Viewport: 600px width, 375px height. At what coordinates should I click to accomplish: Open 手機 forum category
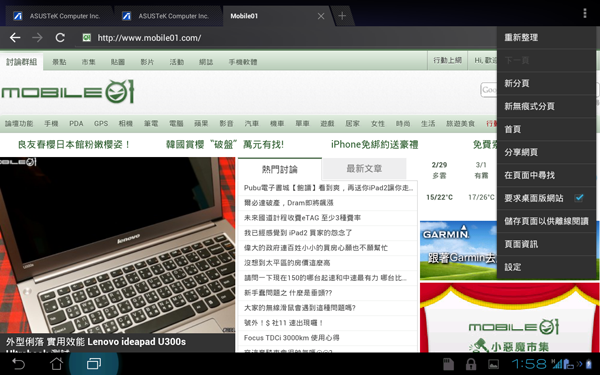(x=51, y=123)
